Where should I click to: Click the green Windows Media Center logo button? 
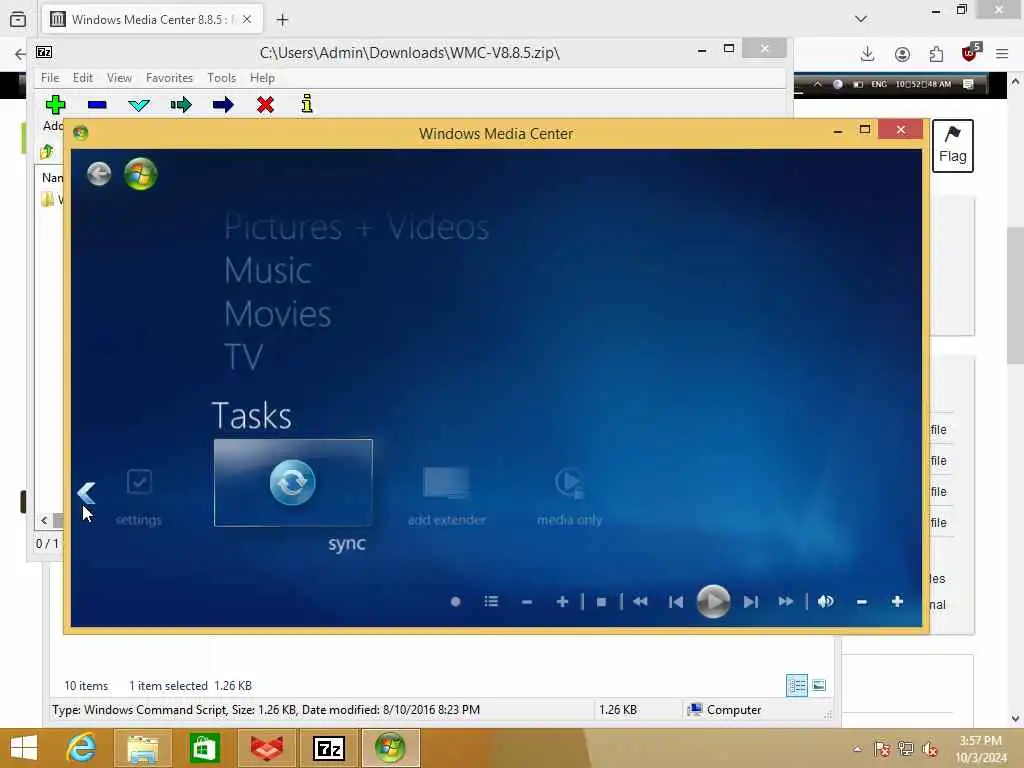pyautogui.click(x=140, y=174)
